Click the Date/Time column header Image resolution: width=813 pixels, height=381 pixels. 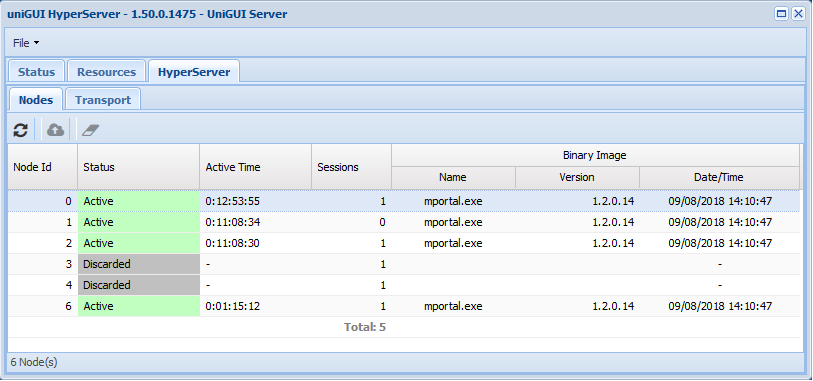719,177
